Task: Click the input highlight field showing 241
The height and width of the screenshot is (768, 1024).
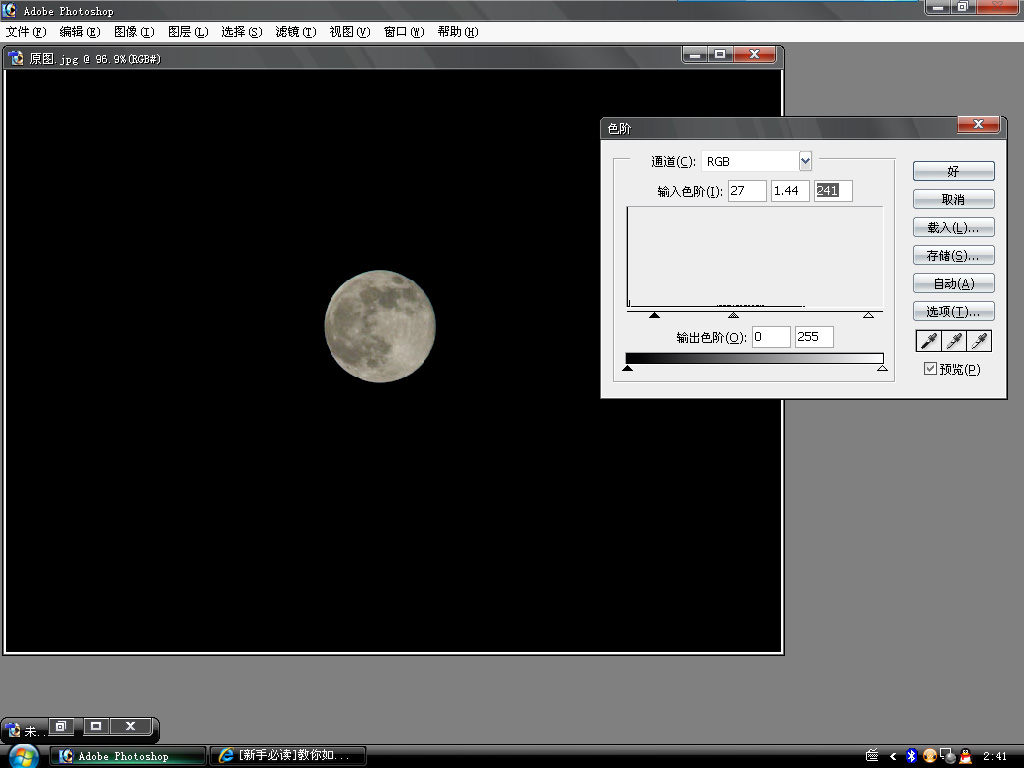Action: point(833,191)
